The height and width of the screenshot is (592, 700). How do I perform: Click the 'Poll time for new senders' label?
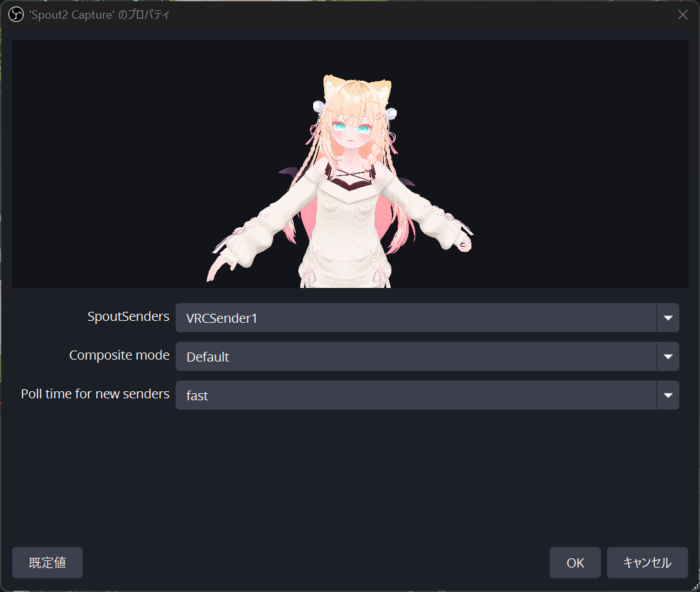[95, 394]
